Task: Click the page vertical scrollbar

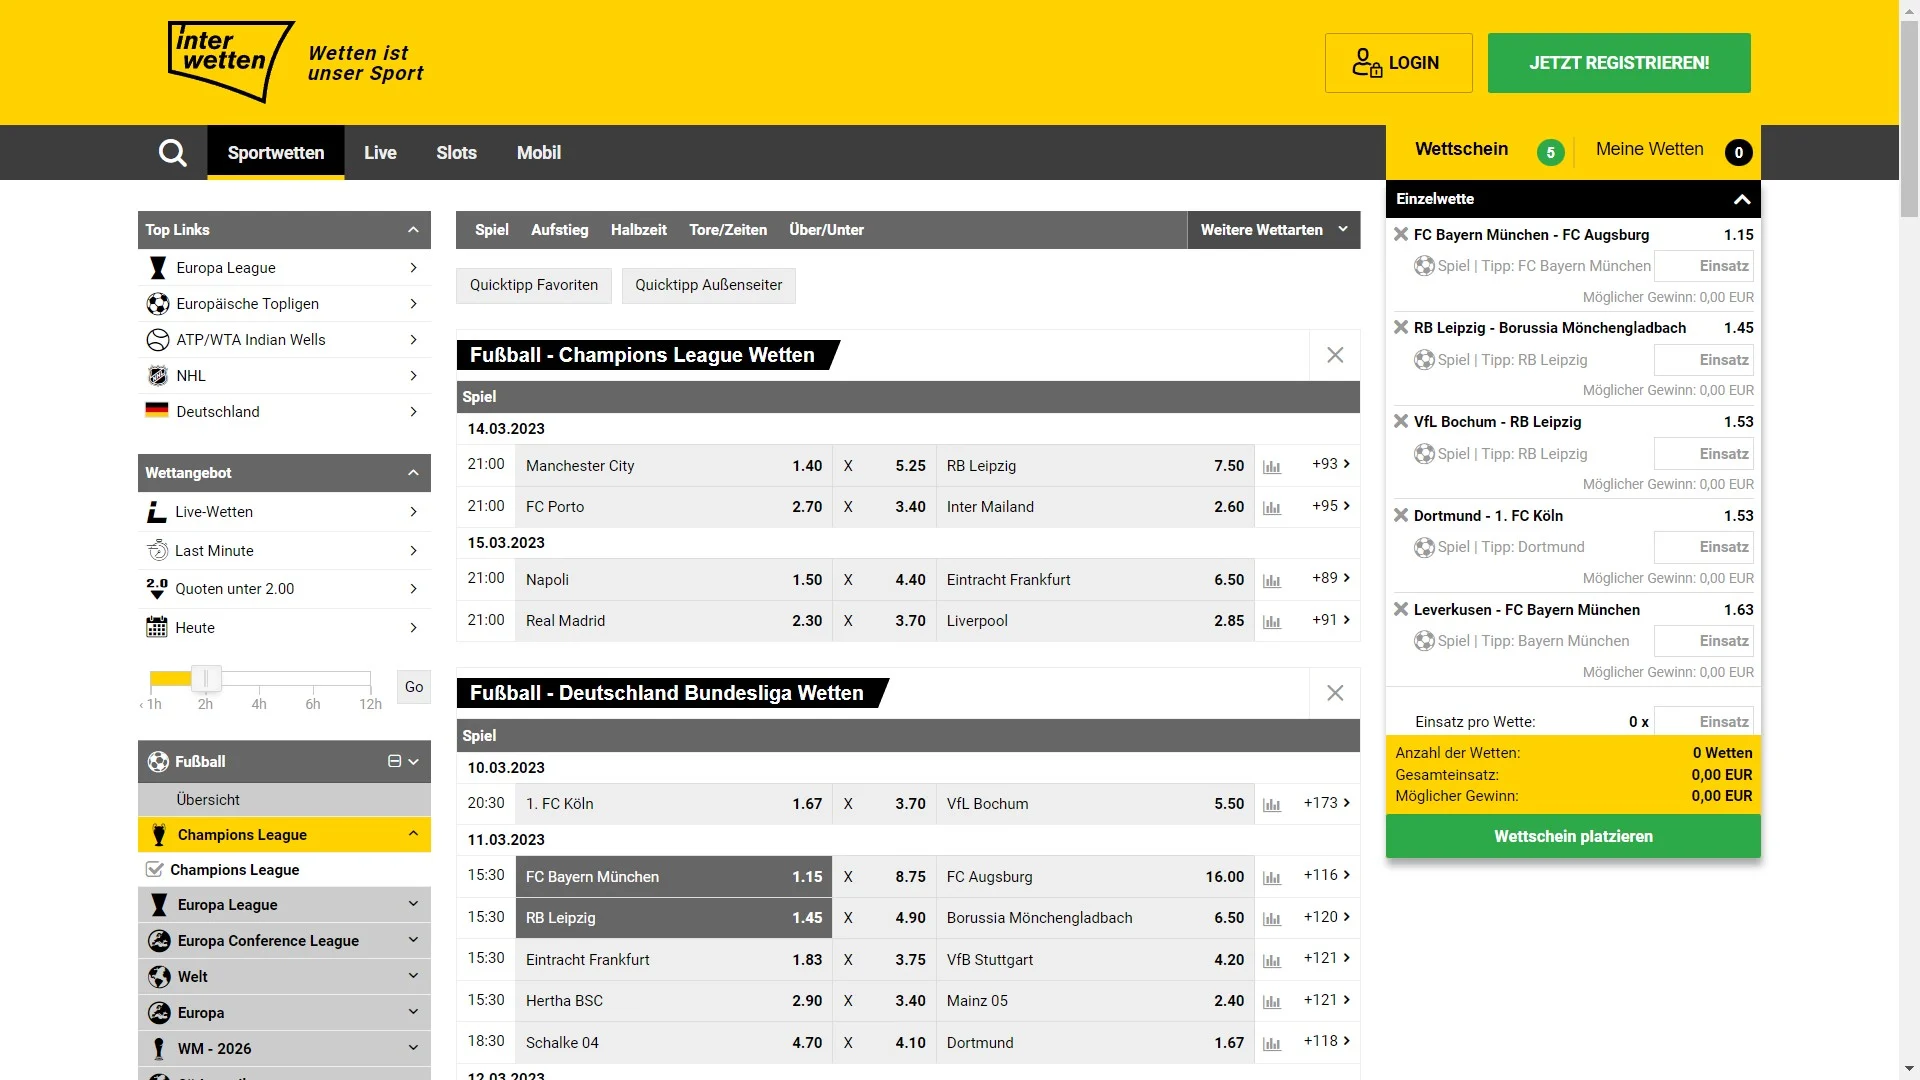Action: 1909,120
